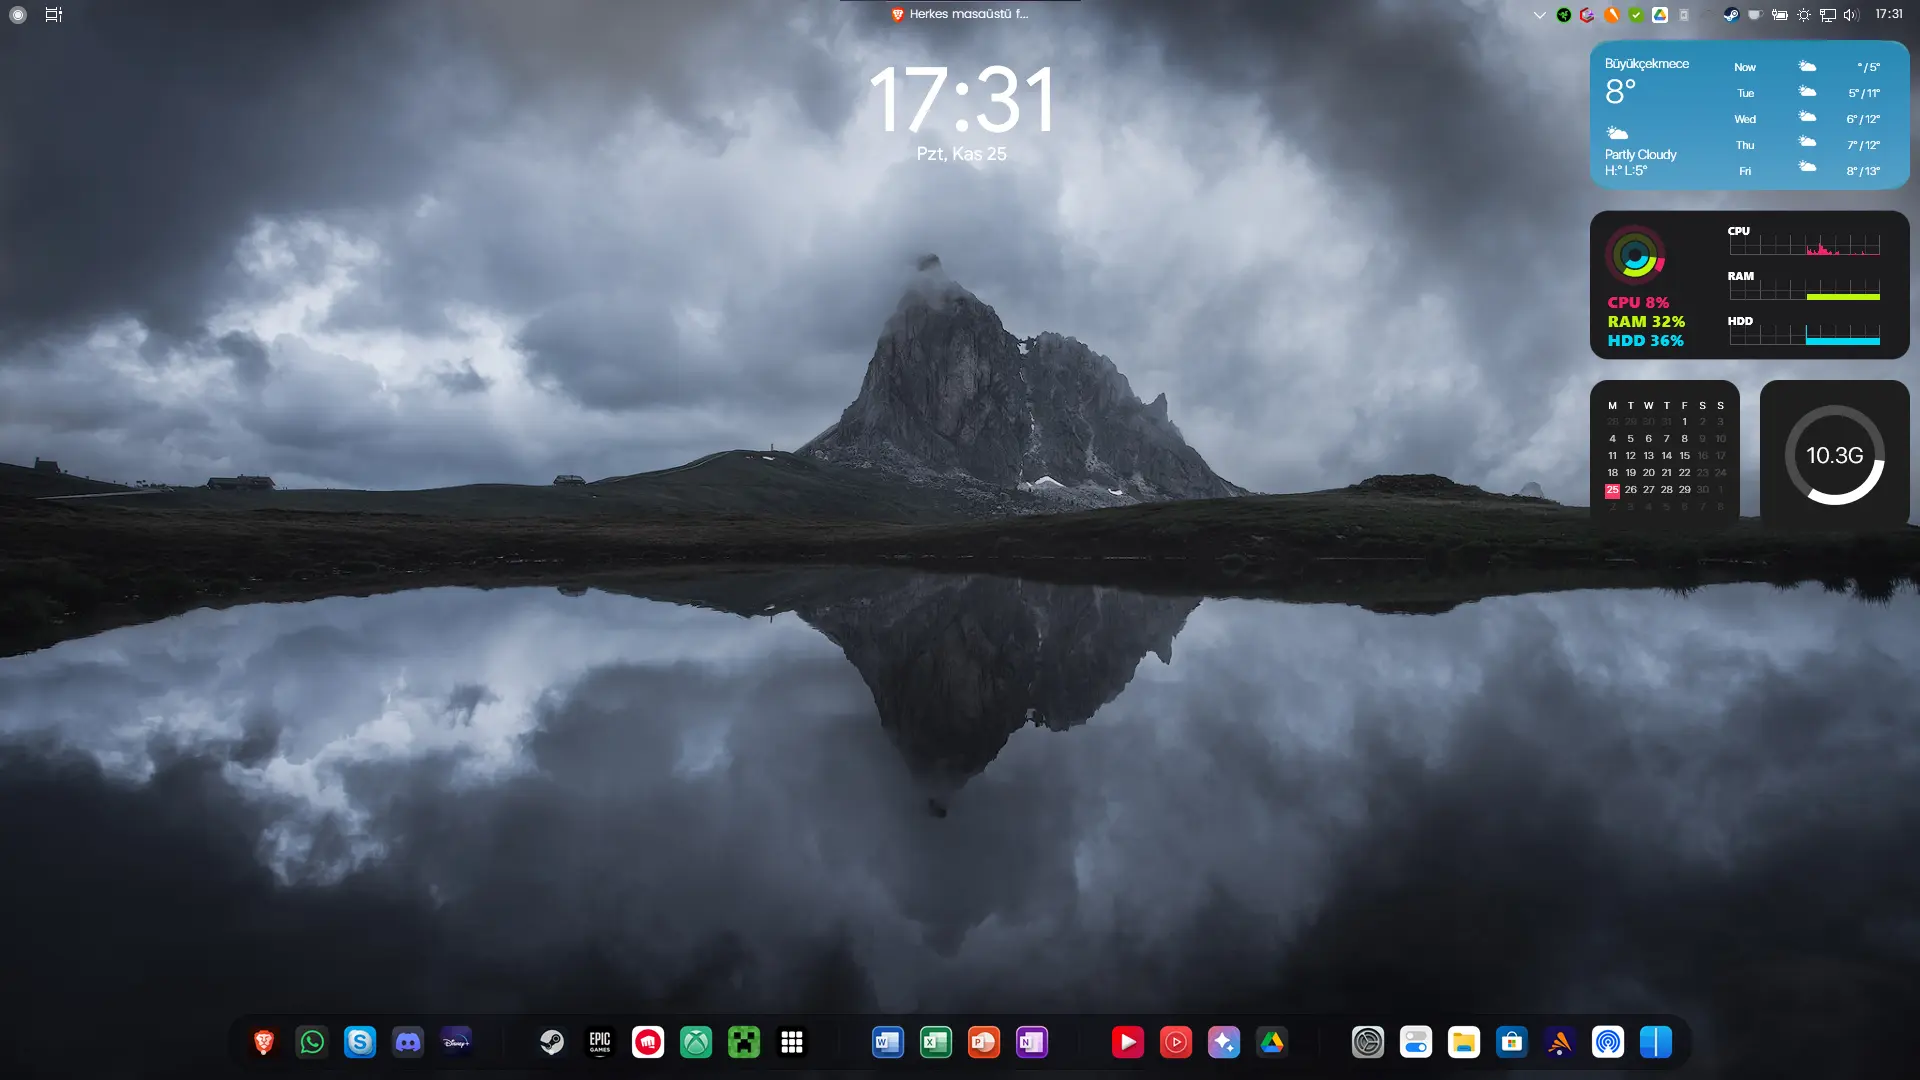Click the large 17:31 desktop clock
1920x1080 pixels.
click(x=962, y=100)
